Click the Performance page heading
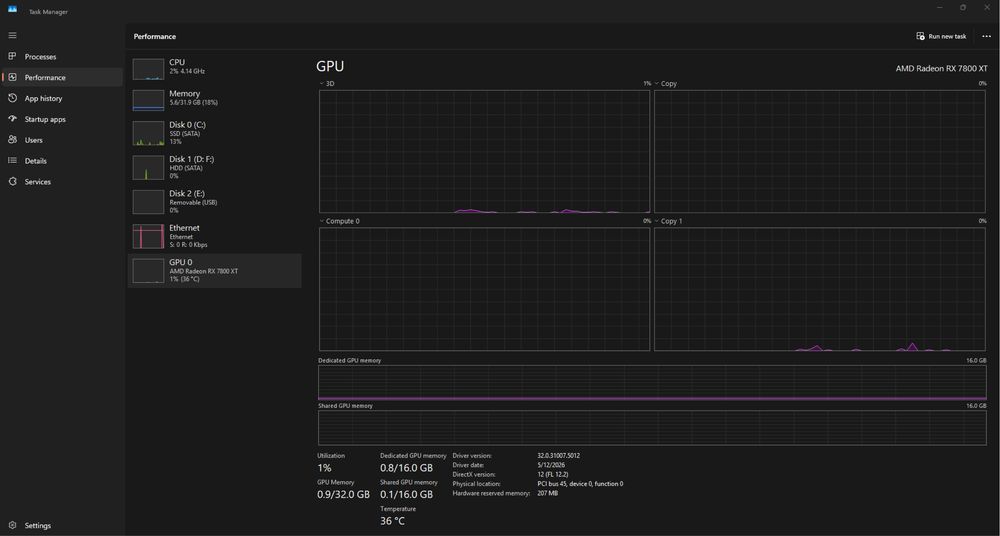 coord(154,36)
